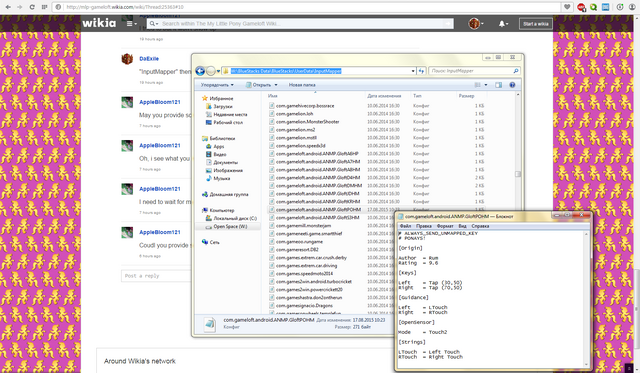This screenshot has height=373, width=640.
Task: Sort by the Размер column header
Action: pyautogui.click(x=467, y=96)
